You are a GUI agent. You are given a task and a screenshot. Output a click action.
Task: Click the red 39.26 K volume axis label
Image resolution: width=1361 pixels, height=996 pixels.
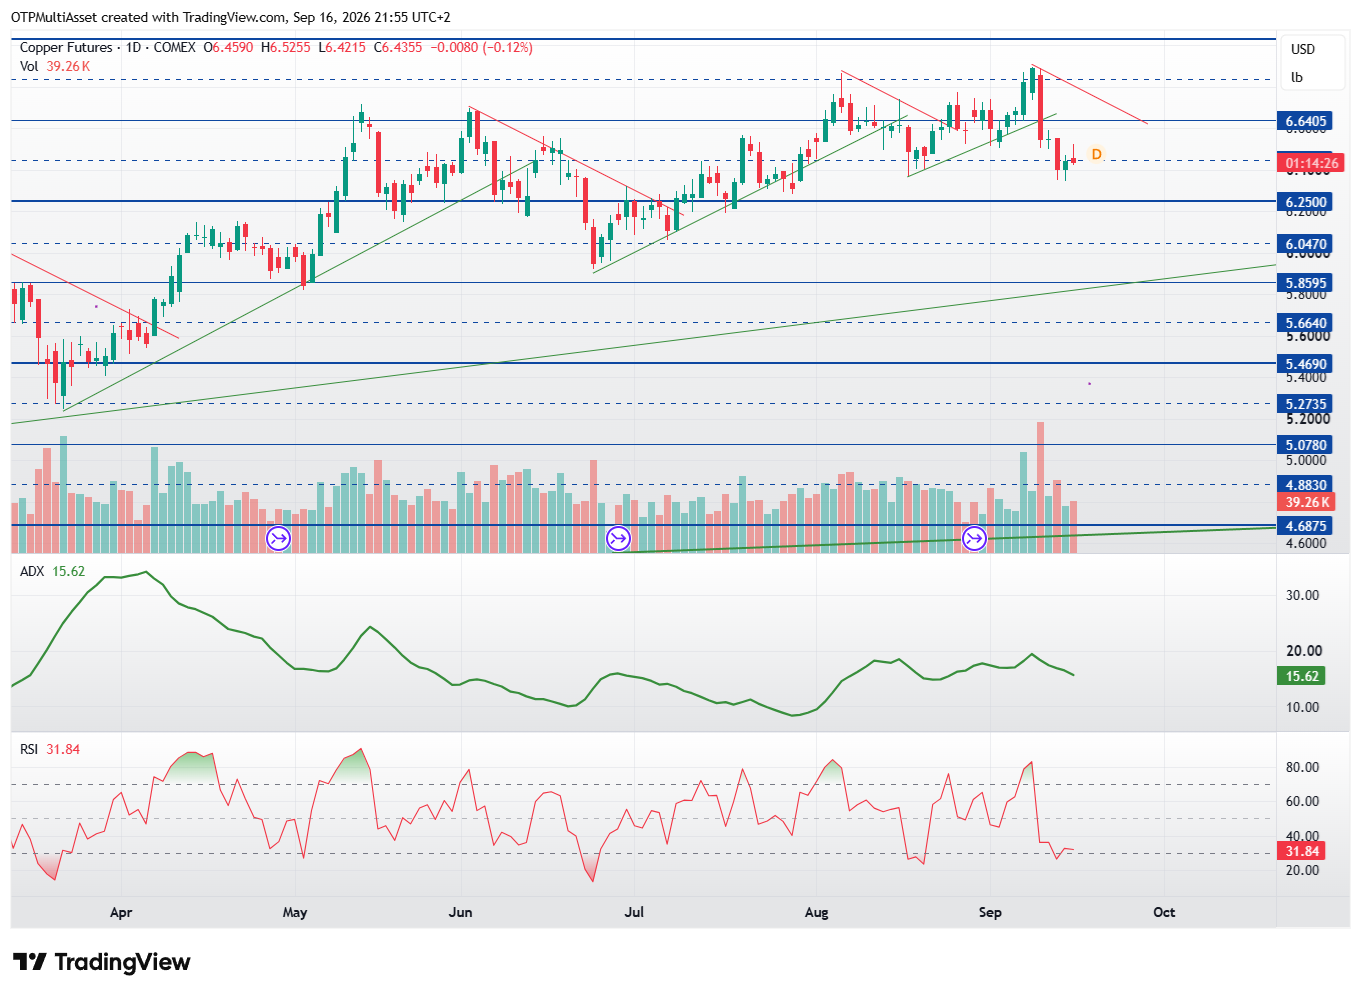tap(1307, 502)
